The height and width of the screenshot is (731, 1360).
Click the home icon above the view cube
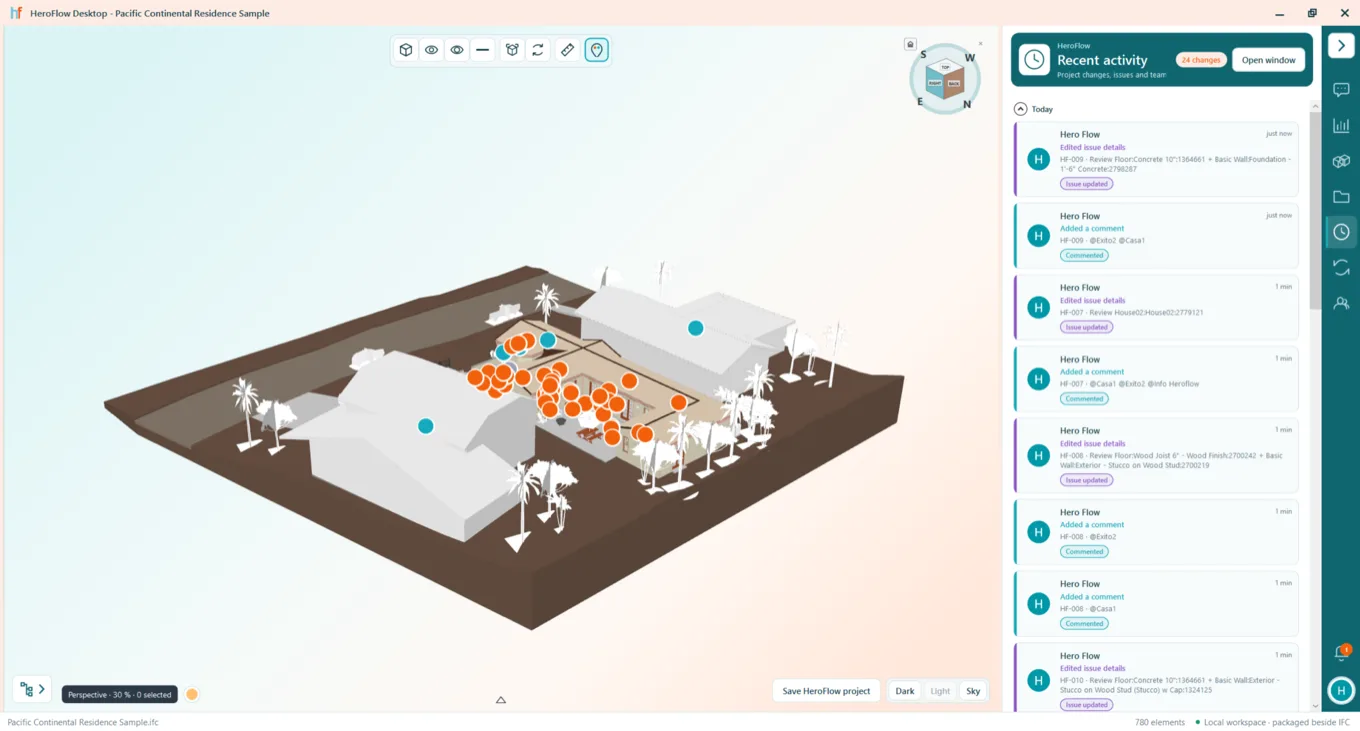point(910,44)
